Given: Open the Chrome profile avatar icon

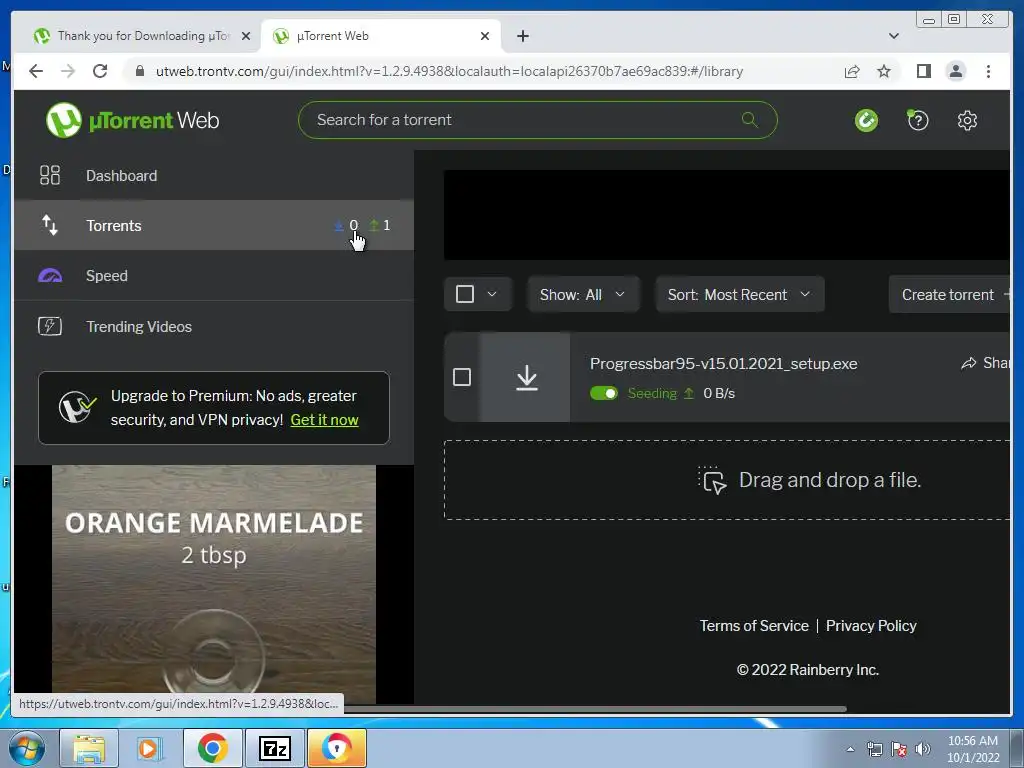Looking at the screenshot, I should (x=955, y=71).
